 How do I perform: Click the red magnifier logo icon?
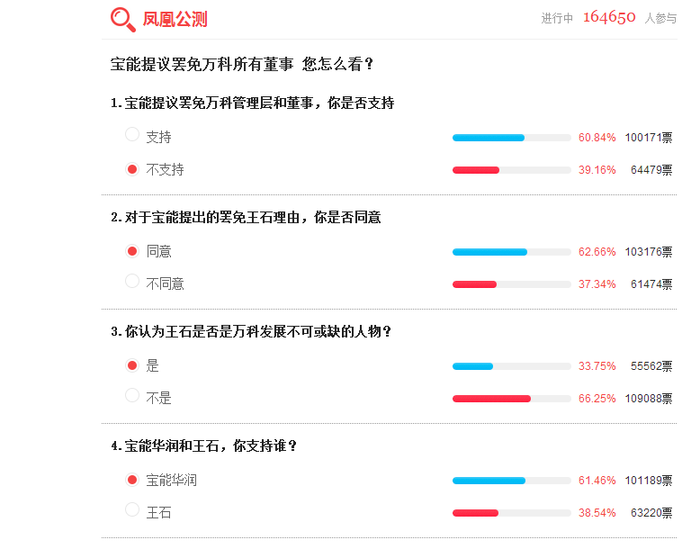click(123, 19)
